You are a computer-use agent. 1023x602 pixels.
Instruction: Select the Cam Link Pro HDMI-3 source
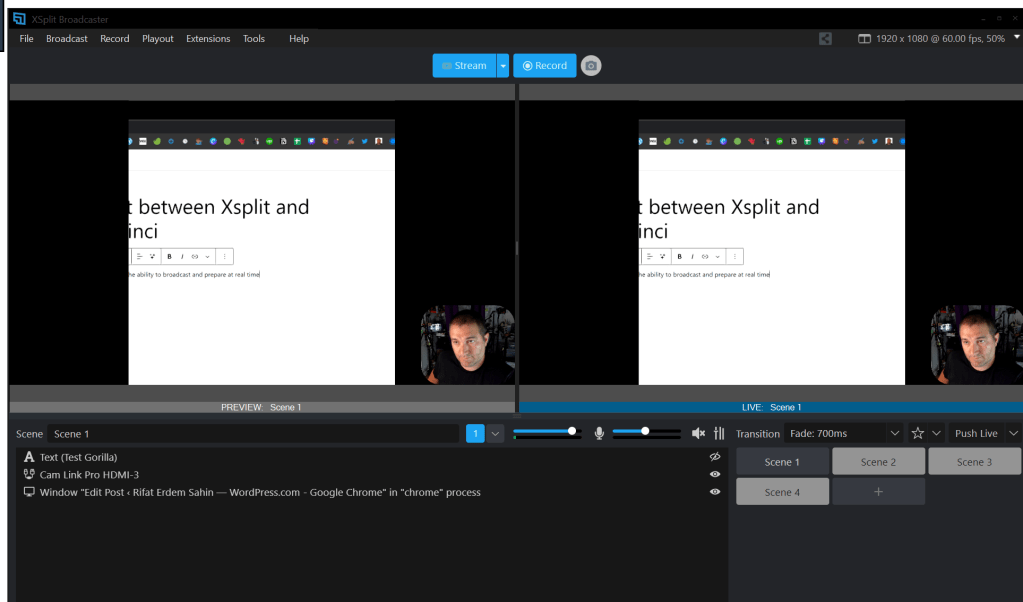(372, 475)
